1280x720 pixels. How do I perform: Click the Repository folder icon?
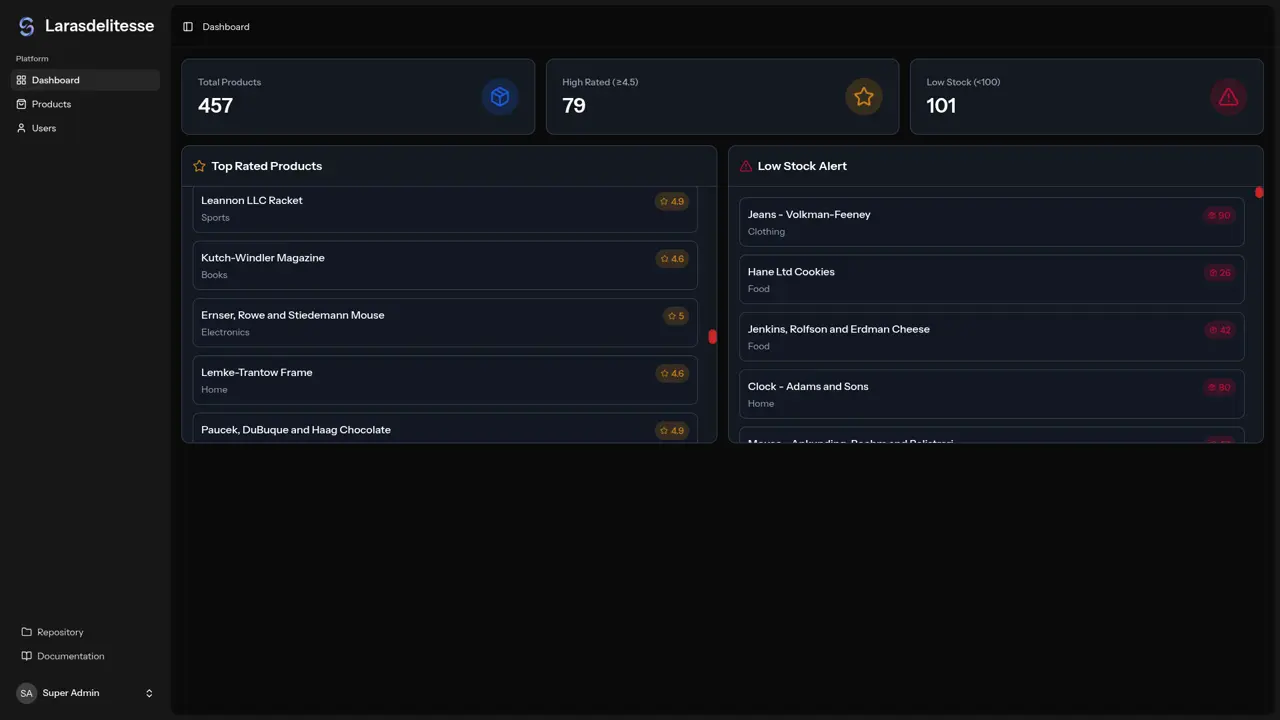click(x=27, y=632)
